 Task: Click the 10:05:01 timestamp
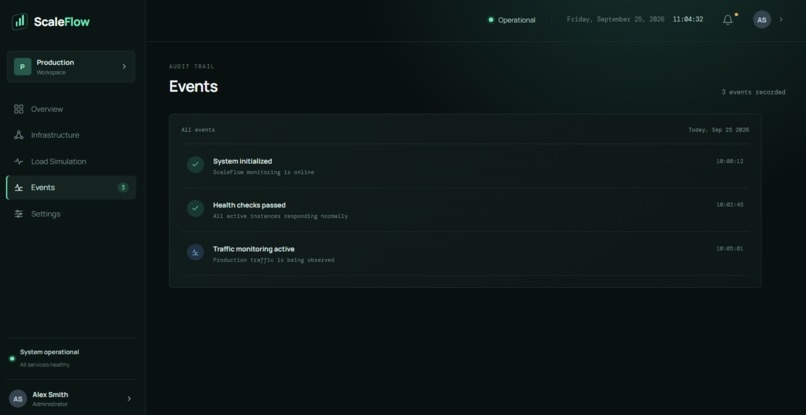pyautogui.click(x=730, y=248)
